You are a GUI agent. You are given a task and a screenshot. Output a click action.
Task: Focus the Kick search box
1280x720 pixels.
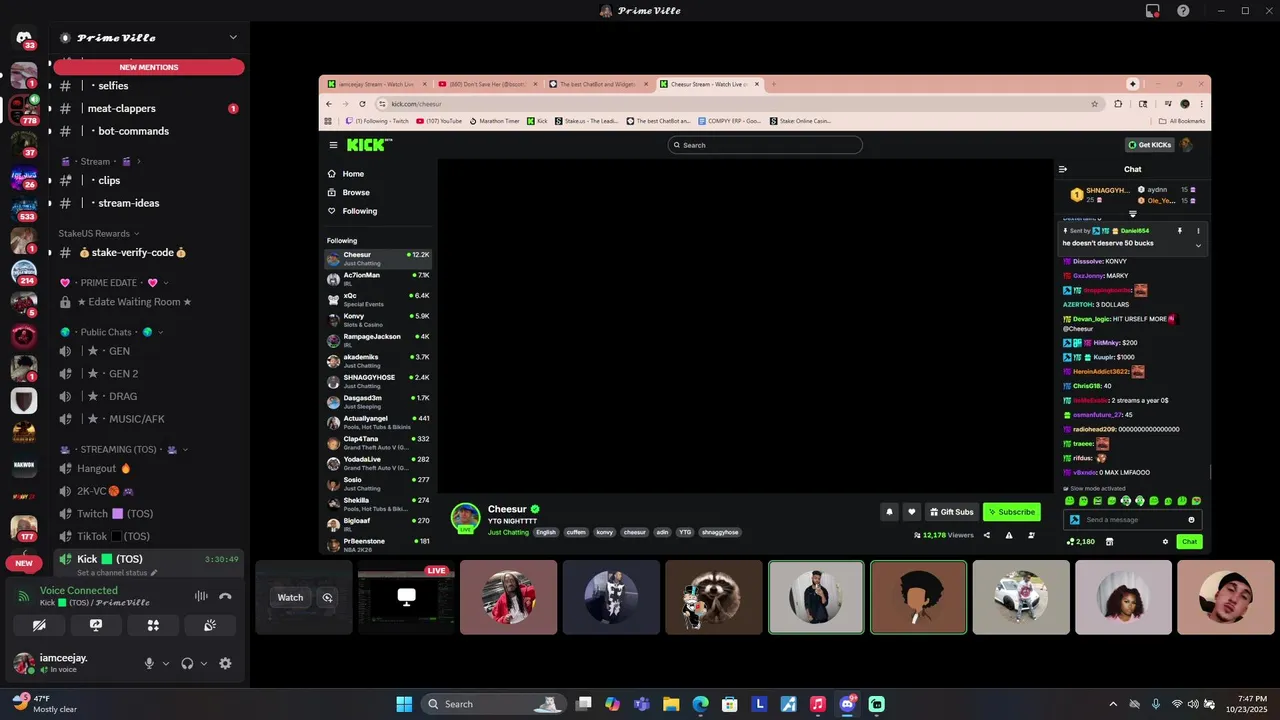click(765, 145)
